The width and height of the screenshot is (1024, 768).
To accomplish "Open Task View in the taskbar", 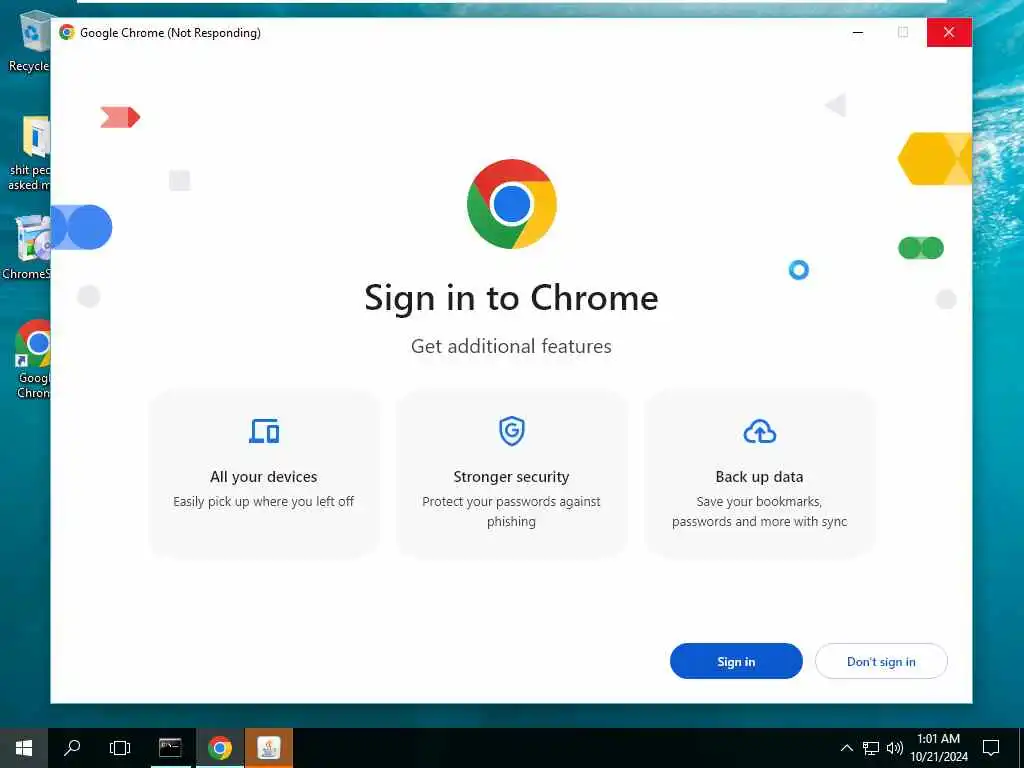I will pos(120,748).
